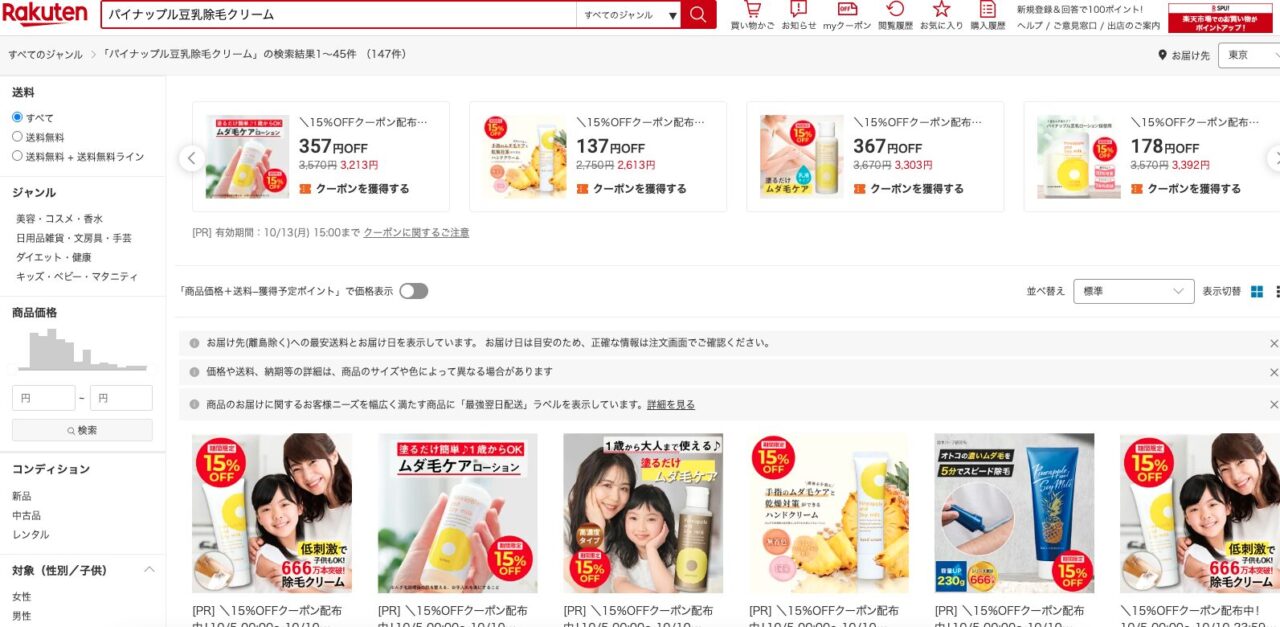Select the 送料無料 radio button

point(17,137)
